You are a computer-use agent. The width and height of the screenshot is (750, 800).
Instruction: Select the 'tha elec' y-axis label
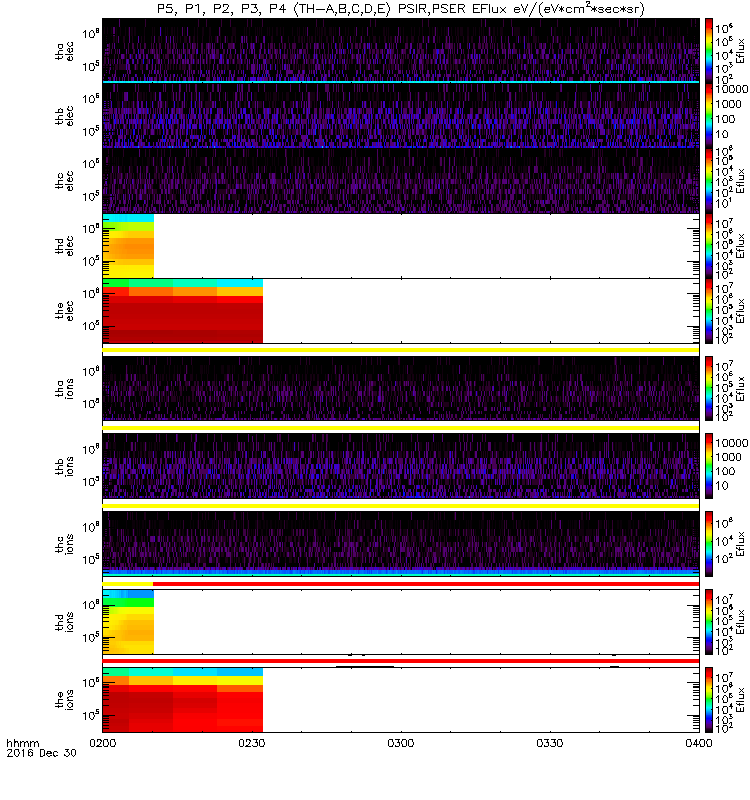coord(65,51)
